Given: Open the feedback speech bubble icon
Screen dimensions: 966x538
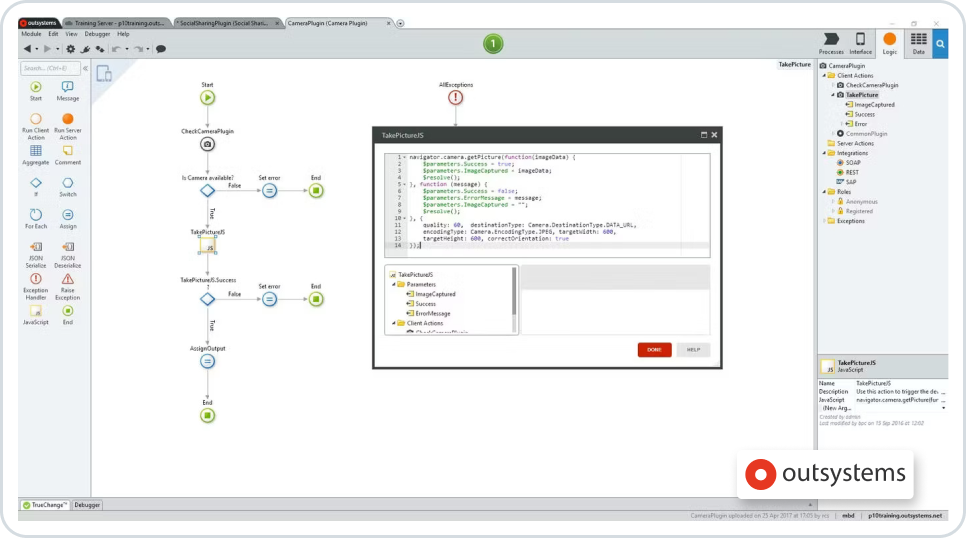Looking at the screenshot, I should (161, 48).
